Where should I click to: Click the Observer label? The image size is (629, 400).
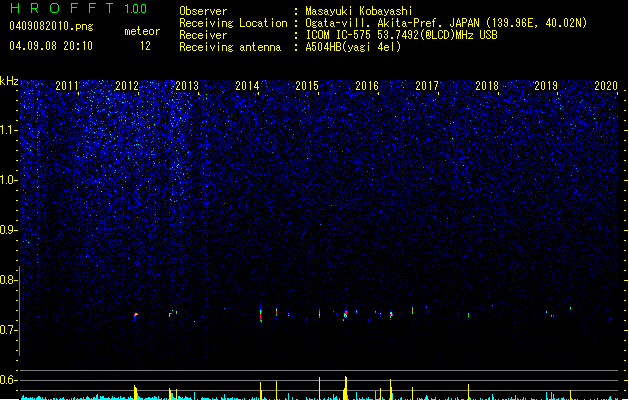203,11
